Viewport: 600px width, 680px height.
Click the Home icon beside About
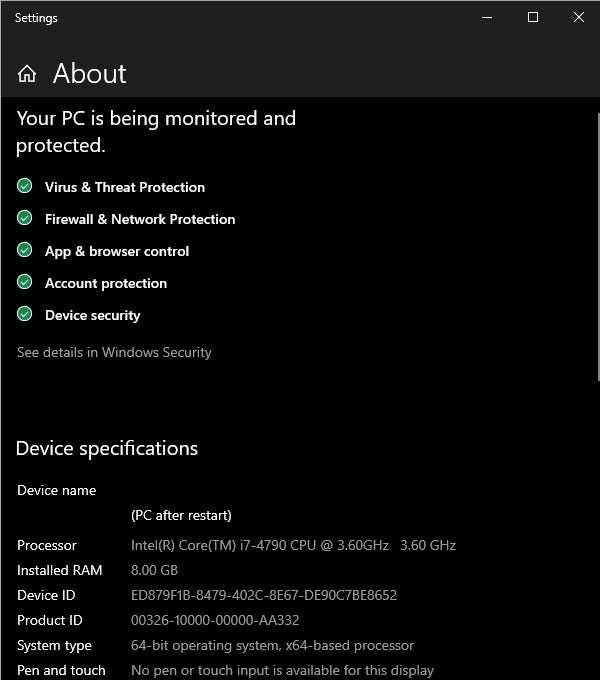27,74
